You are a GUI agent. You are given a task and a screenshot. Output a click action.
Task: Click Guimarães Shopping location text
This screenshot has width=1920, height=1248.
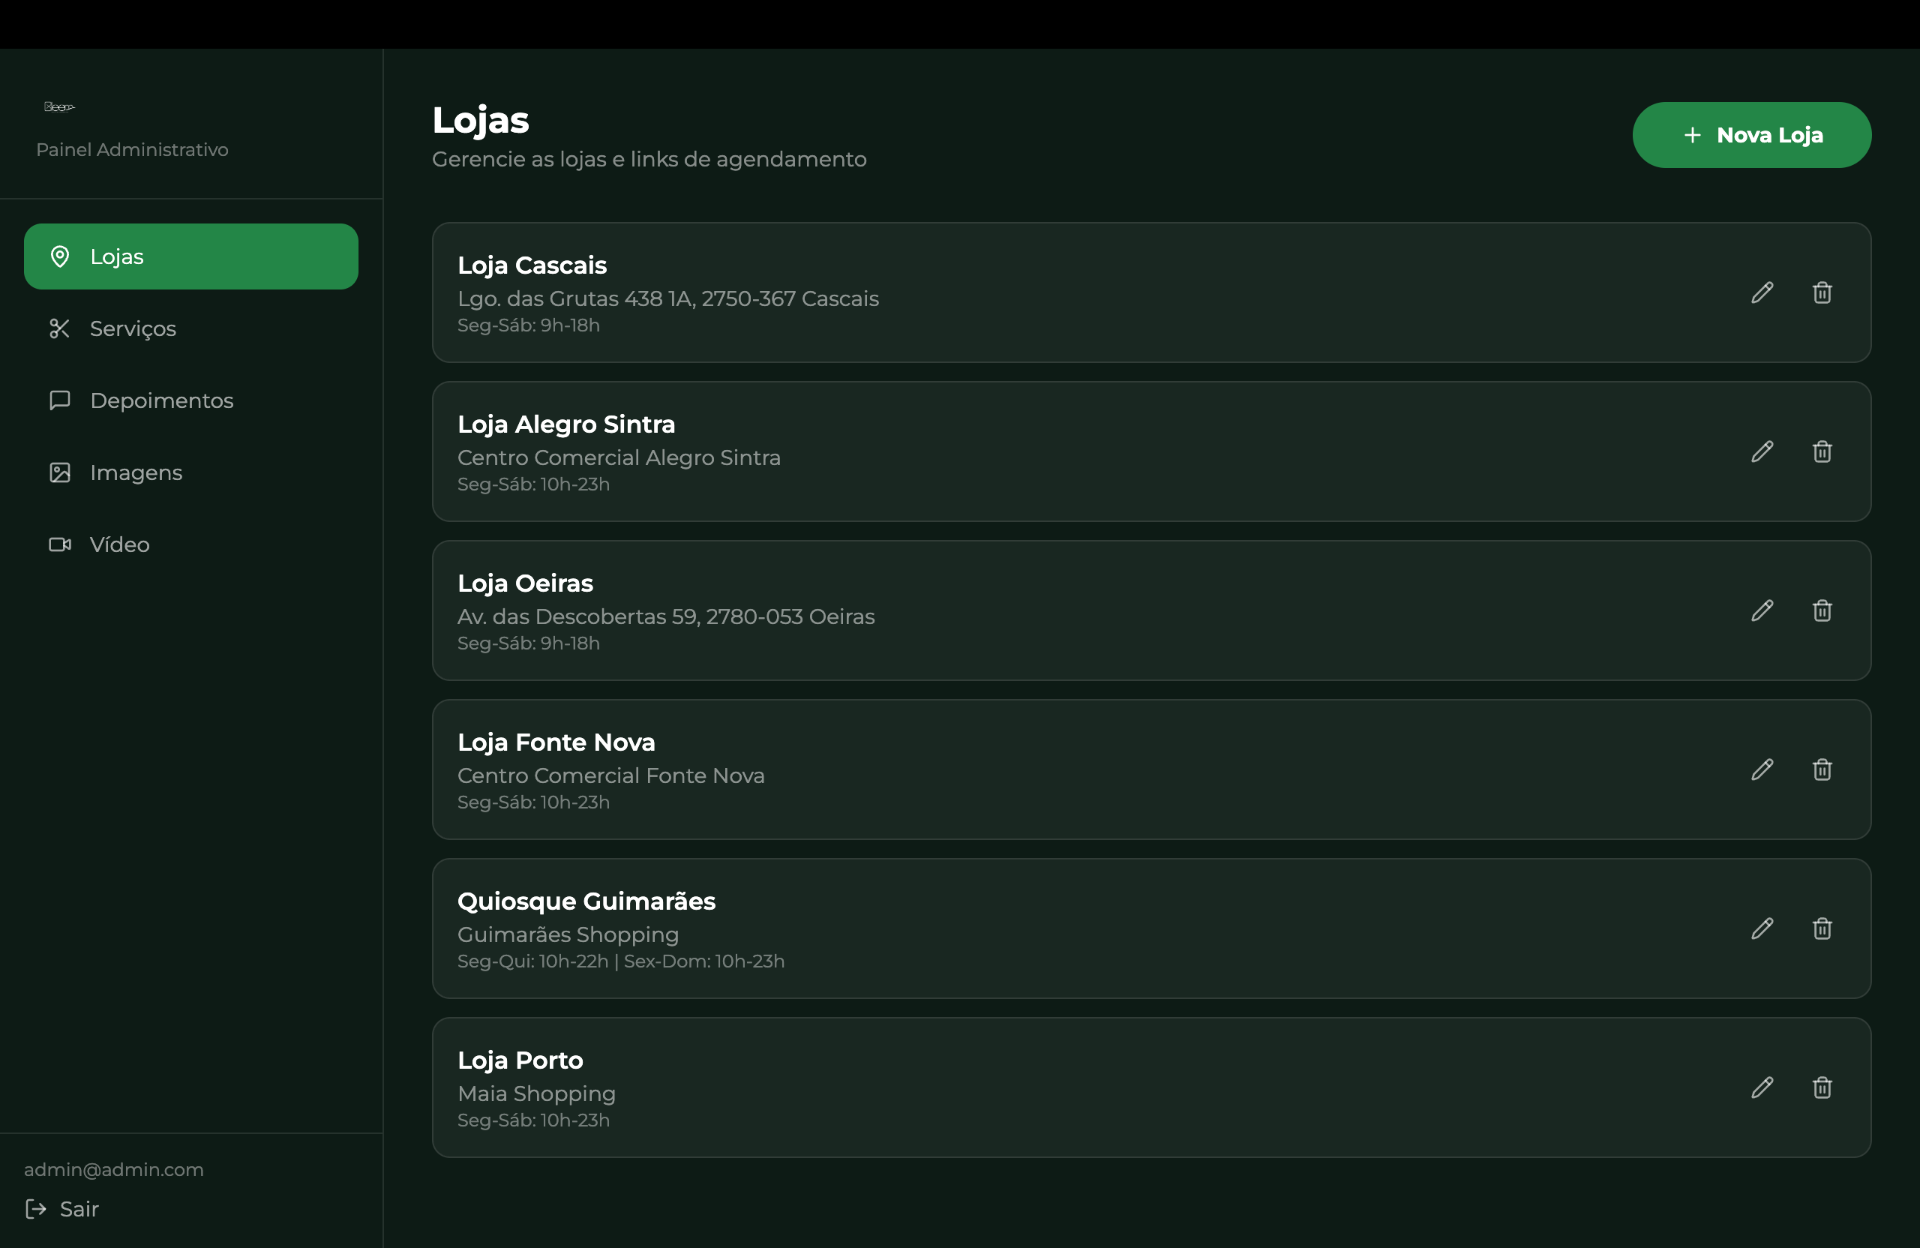[568, 934]
